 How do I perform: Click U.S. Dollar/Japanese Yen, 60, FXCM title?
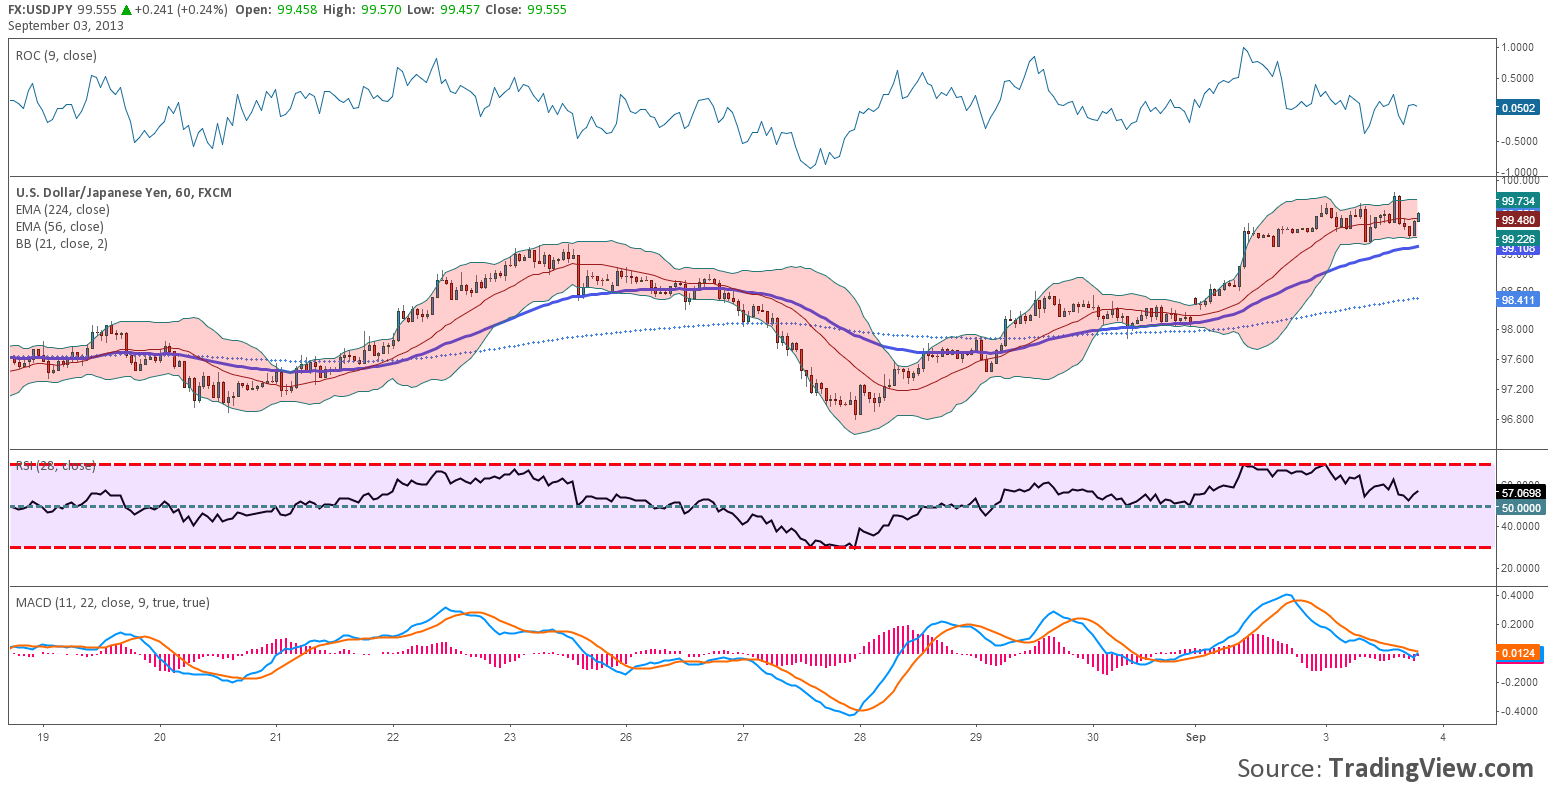pyautogui.click(x=123, y=192)
